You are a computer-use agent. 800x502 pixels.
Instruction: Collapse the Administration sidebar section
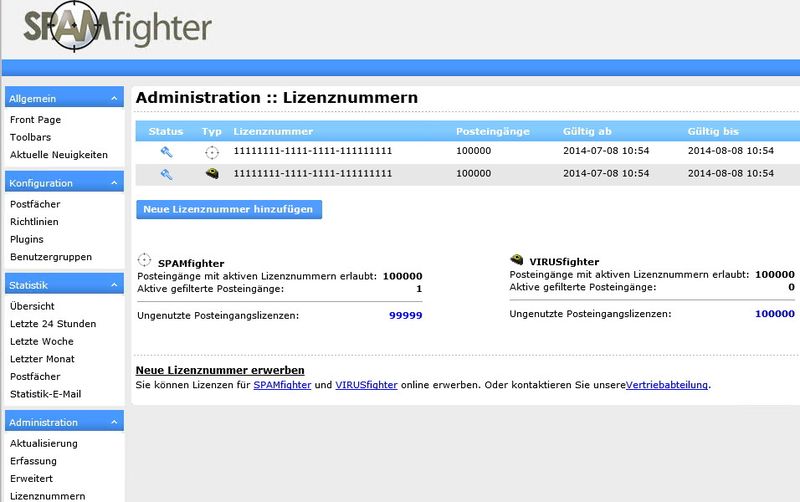coord(114,422)
